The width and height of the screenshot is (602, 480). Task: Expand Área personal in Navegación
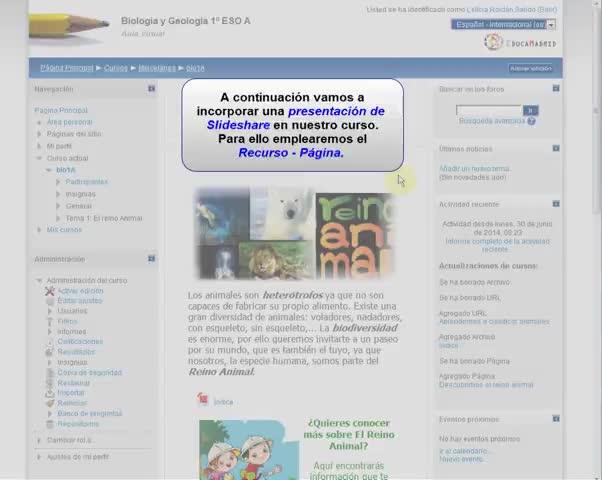[39, 122]
